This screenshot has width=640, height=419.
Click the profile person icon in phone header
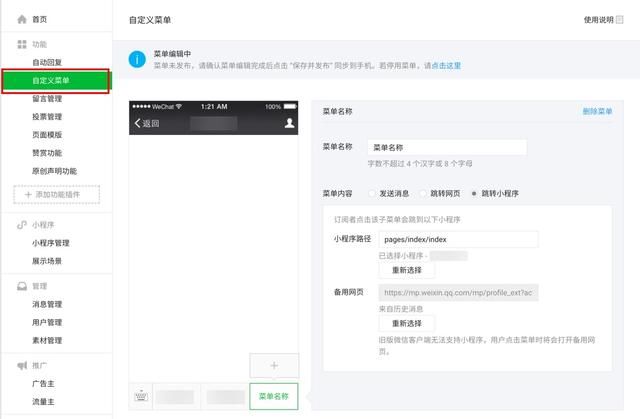tap(289, 123)
